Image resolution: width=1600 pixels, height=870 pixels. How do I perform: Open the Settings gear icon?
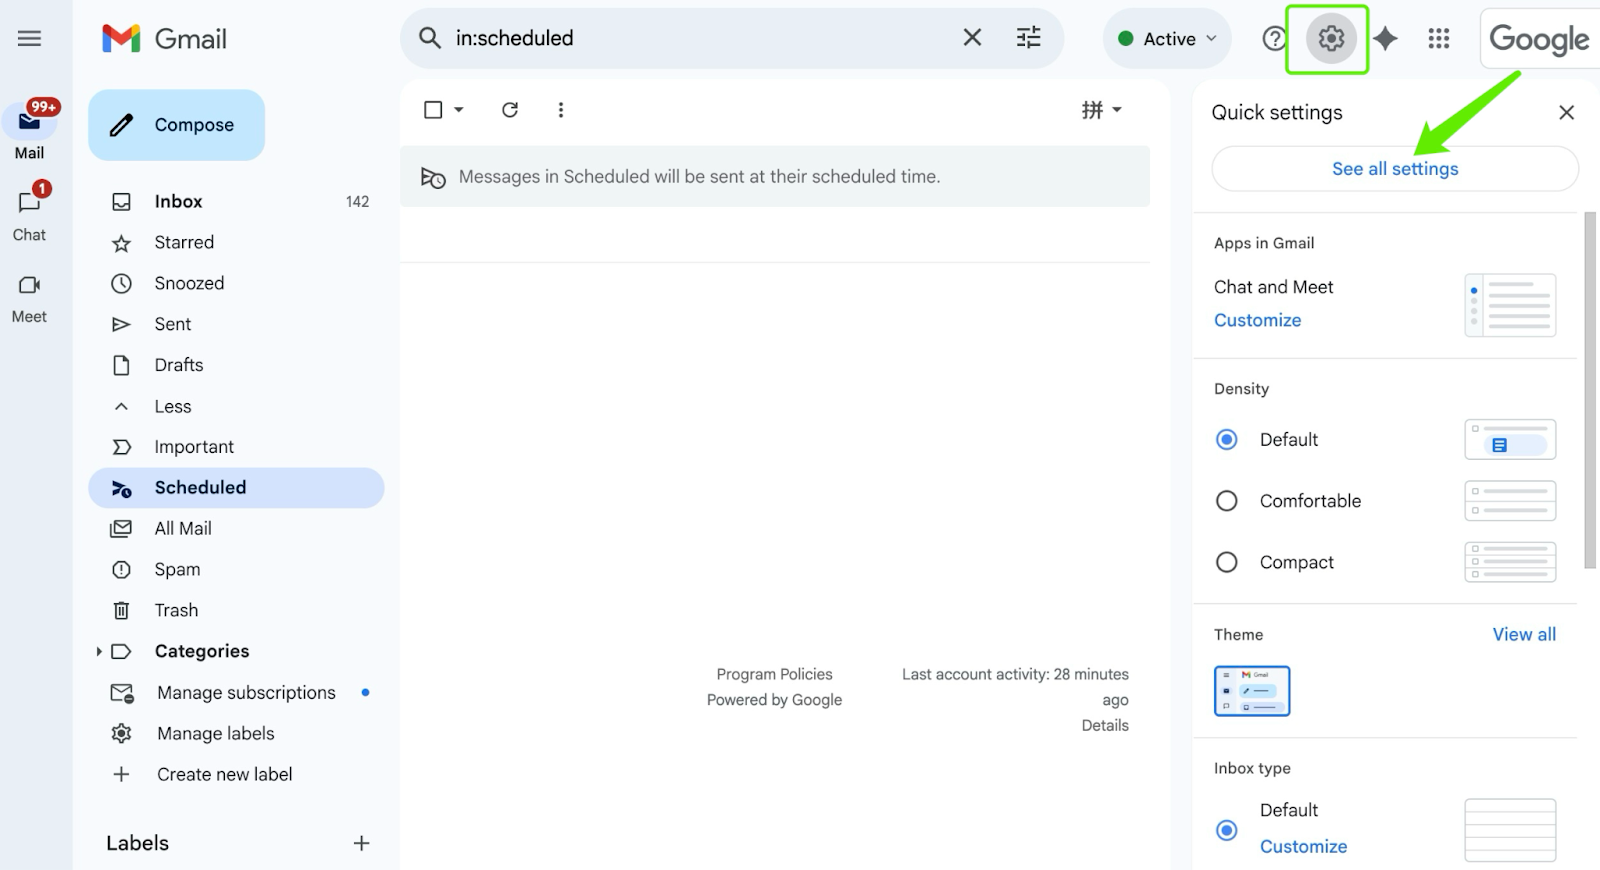(x=1330, y=39)
